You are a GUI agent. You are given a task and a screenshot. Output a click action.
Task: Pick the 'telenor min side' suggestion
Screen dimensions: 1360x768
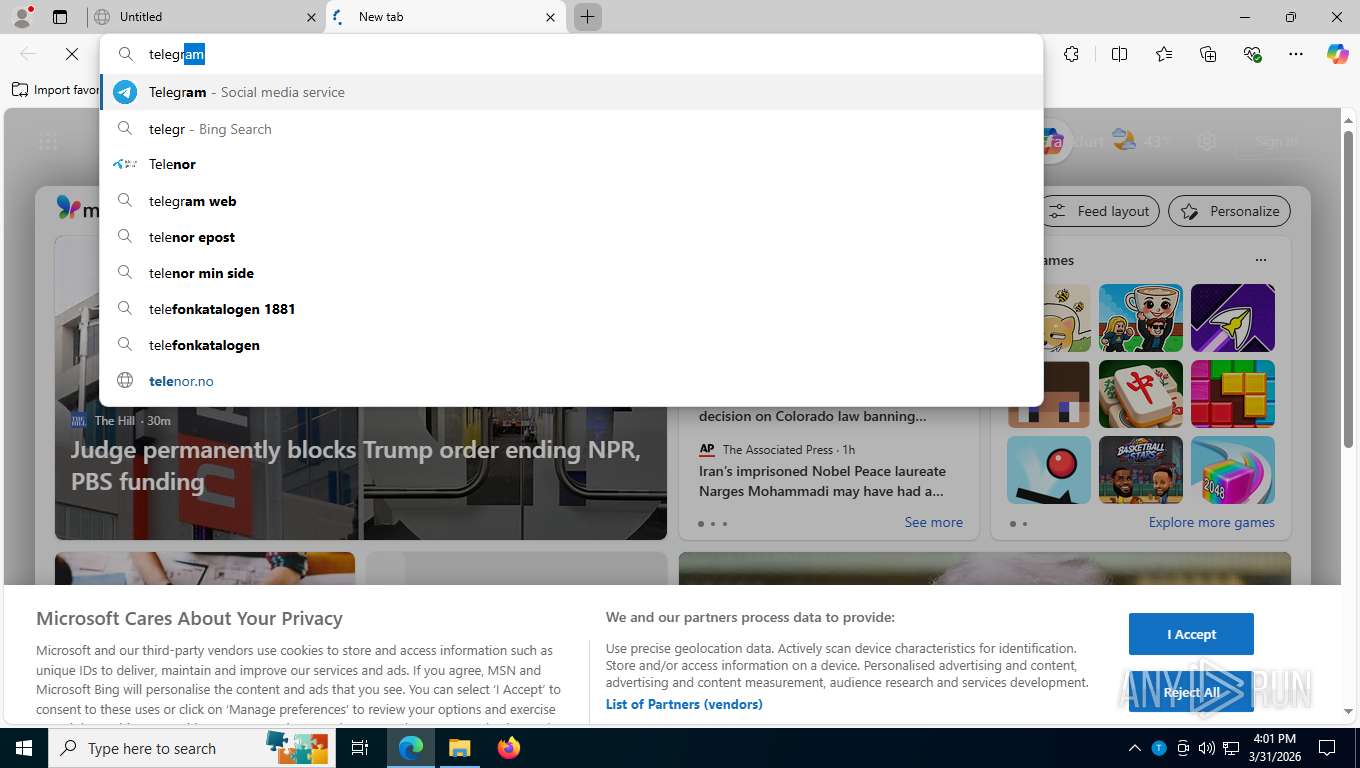click(x=572, y=273)
